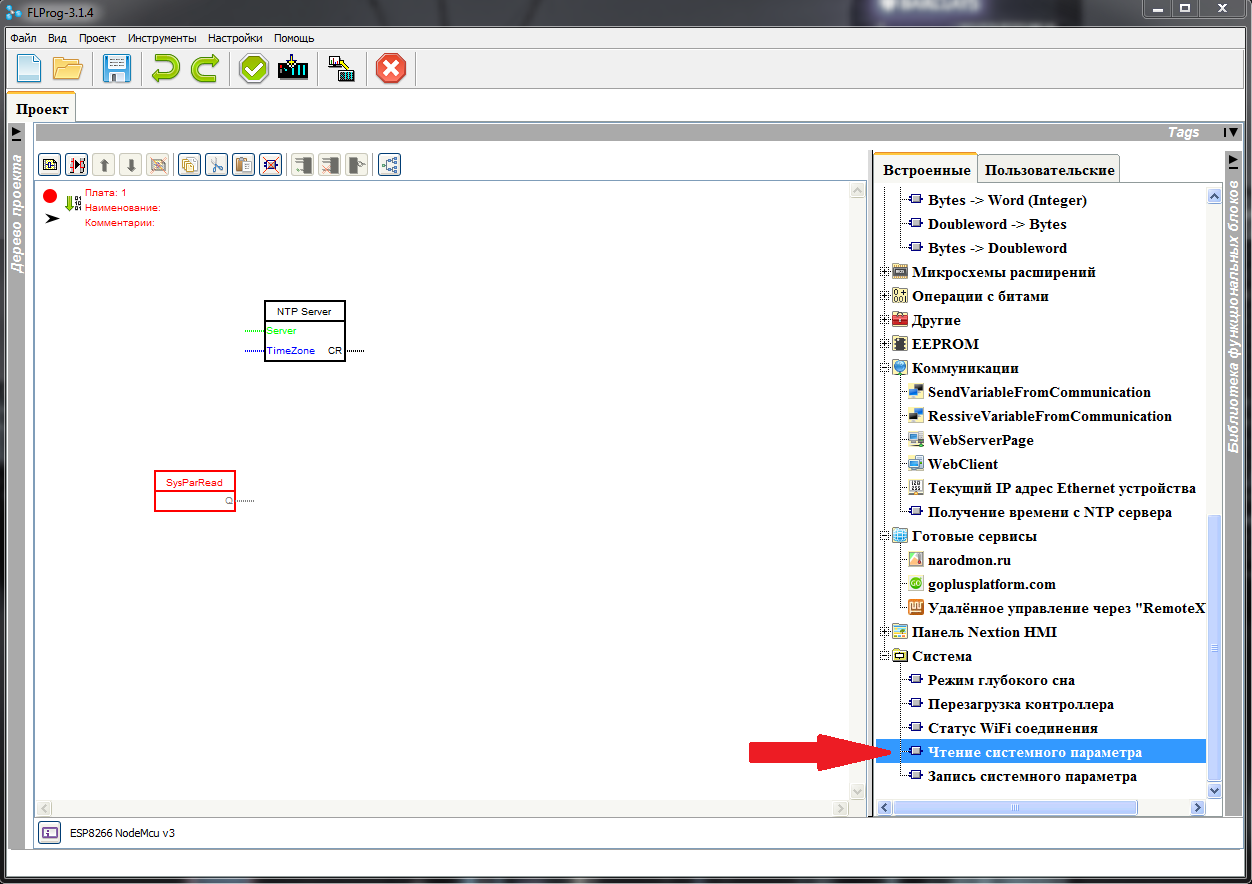Click the invert block pin icon
This screenshot has height=884, width=1252.
coord(357,165)
